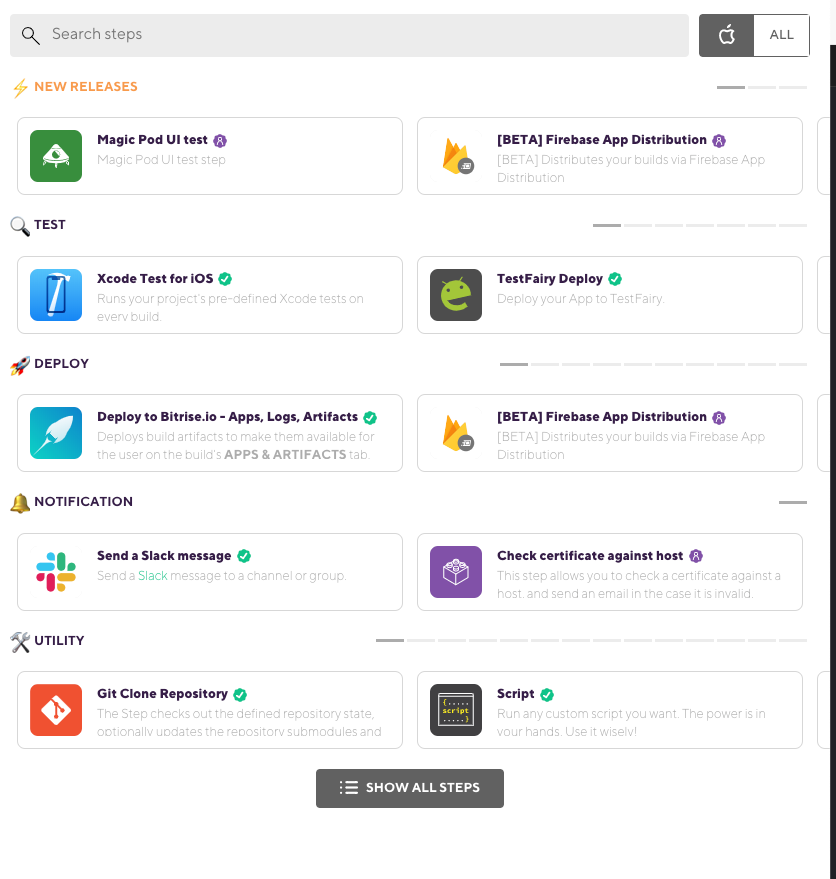This screenshot has height=879, width=836.
Task: Go to last page of New Releases carousel
Action: click(x=793, y=87)
